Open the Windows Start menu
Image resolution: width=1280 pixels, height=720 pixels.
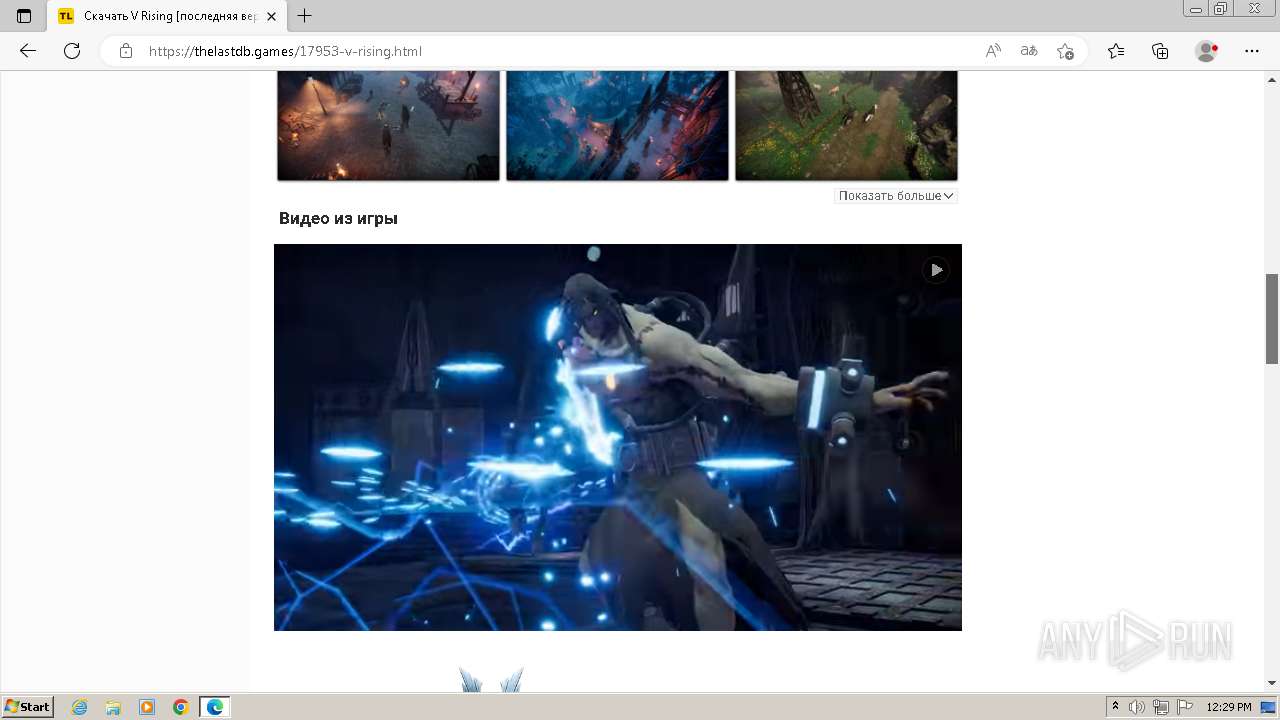tap(27, 707)
